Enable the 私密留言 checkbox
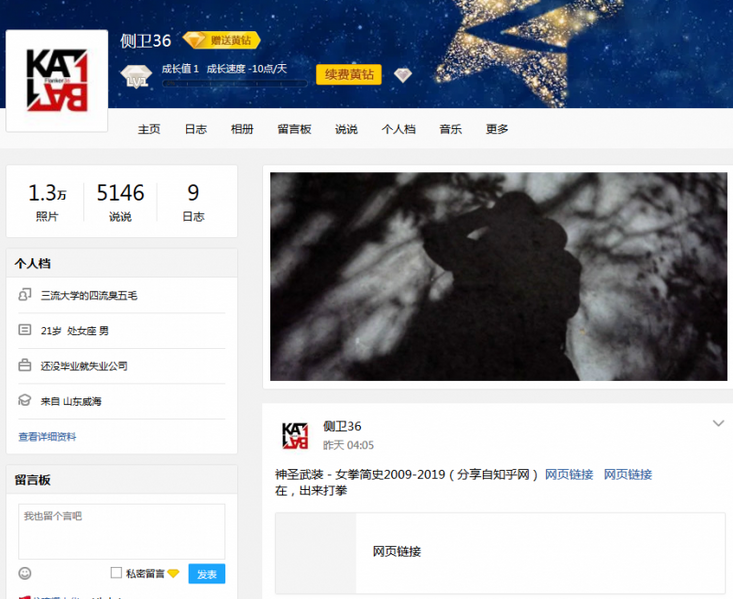This screenshot has width=733, height=599. [x=116, y=573]
